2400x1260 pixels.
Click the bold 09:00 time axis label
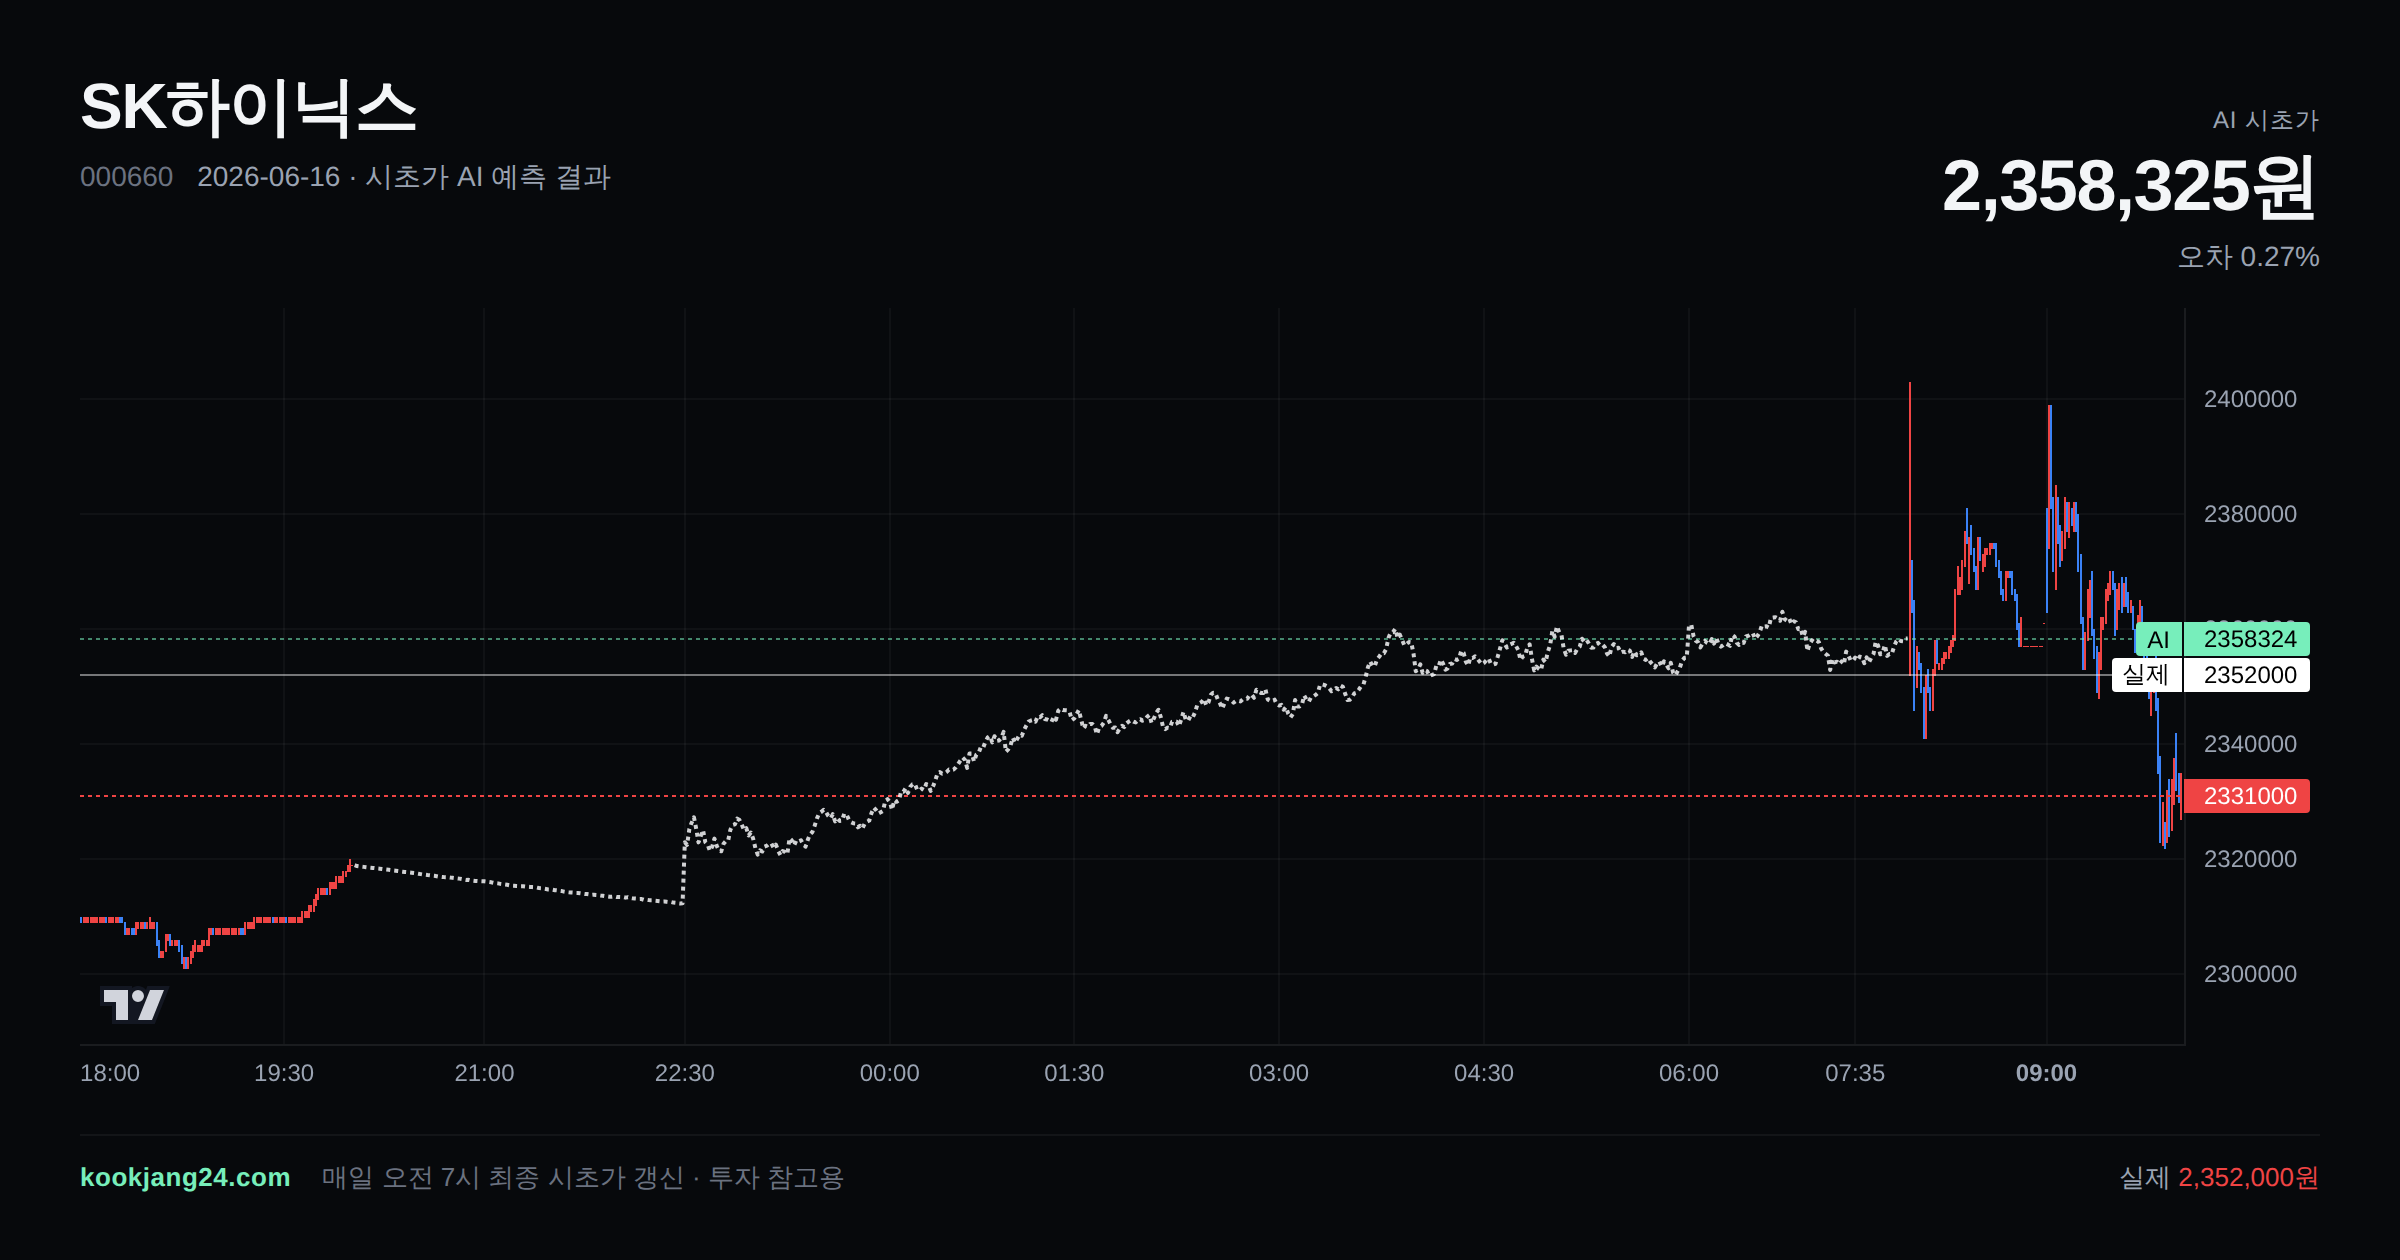point(2046,1073)
